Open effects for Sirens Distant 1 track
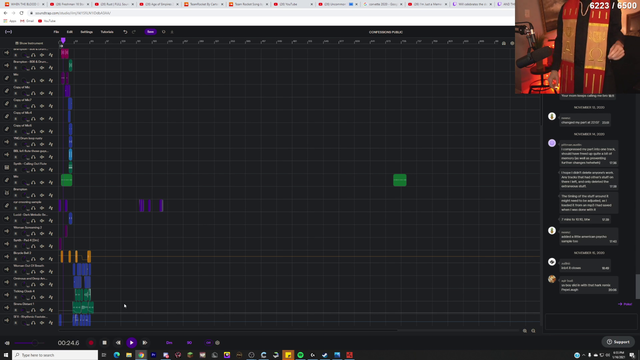The height and width of the screenshot is (360, 640). click(x=42, y=310)
